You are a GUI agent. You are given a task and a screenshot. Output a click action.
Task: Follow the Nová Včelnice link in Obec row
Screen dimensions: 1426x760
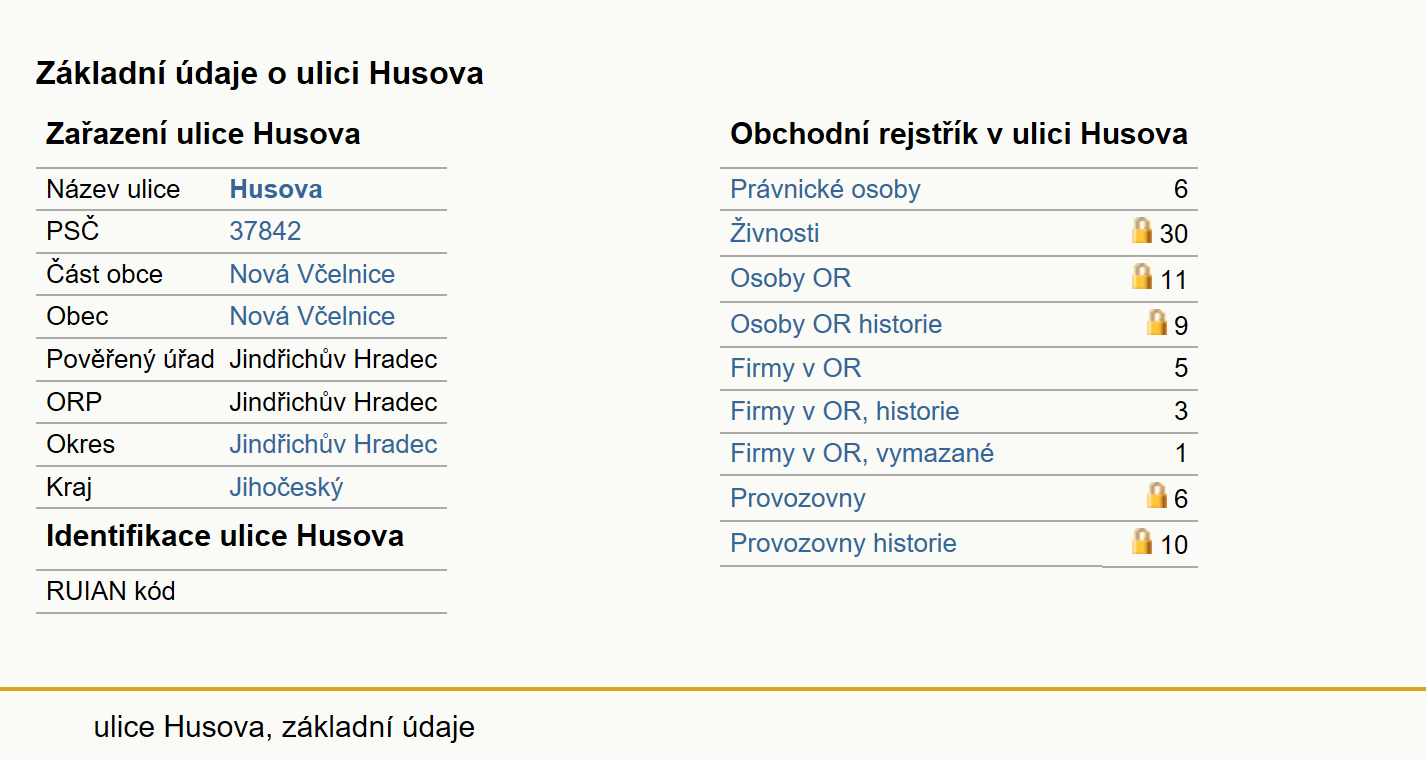tap(312, 316)
